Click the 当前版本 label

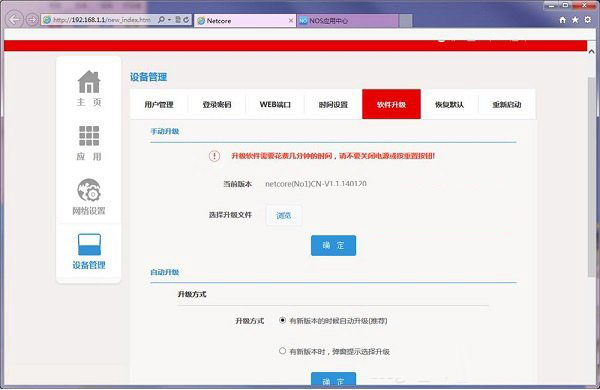coord(238,184)
